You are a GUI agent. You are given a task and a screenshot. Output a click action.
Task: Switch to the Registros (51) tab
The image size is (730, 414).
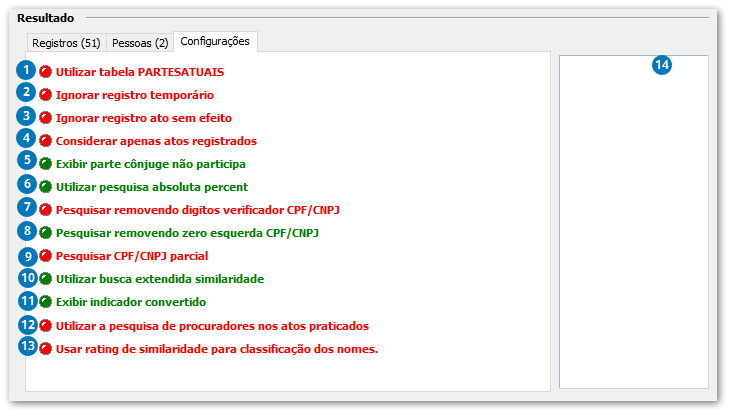click(67, 43)
